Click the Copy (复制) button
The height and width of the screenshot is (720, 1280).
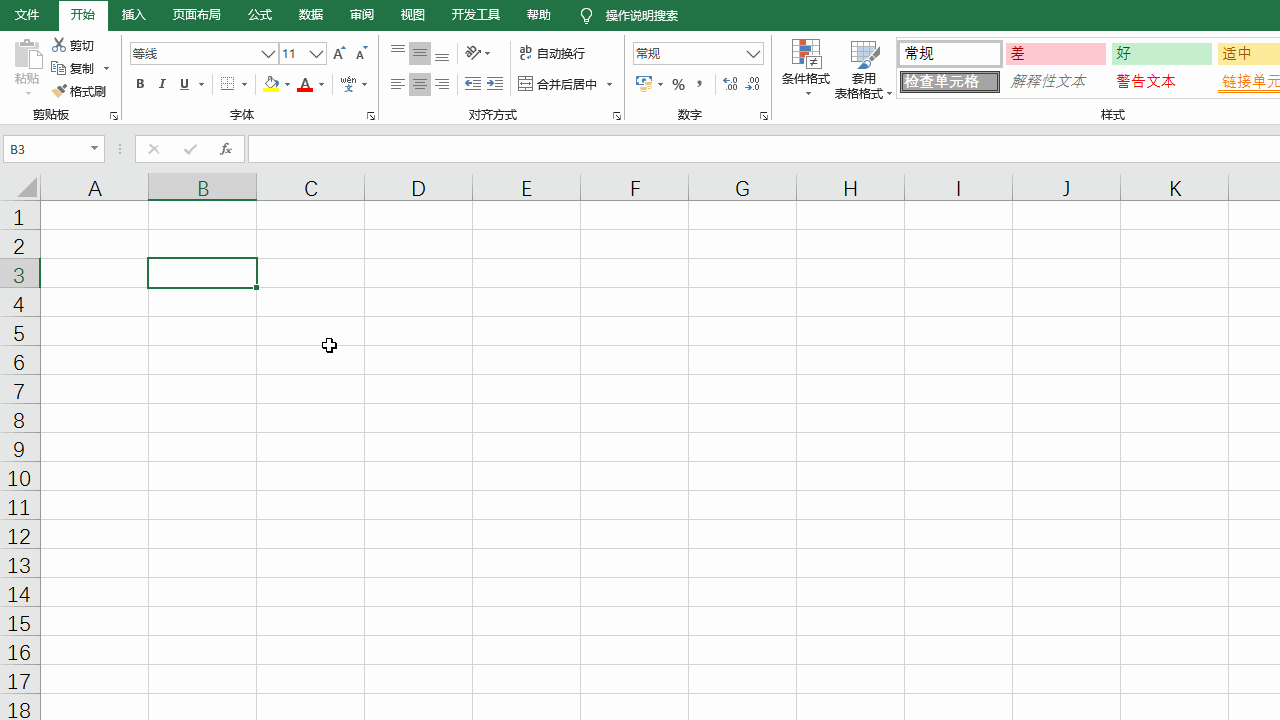click(x=74, y=68)
